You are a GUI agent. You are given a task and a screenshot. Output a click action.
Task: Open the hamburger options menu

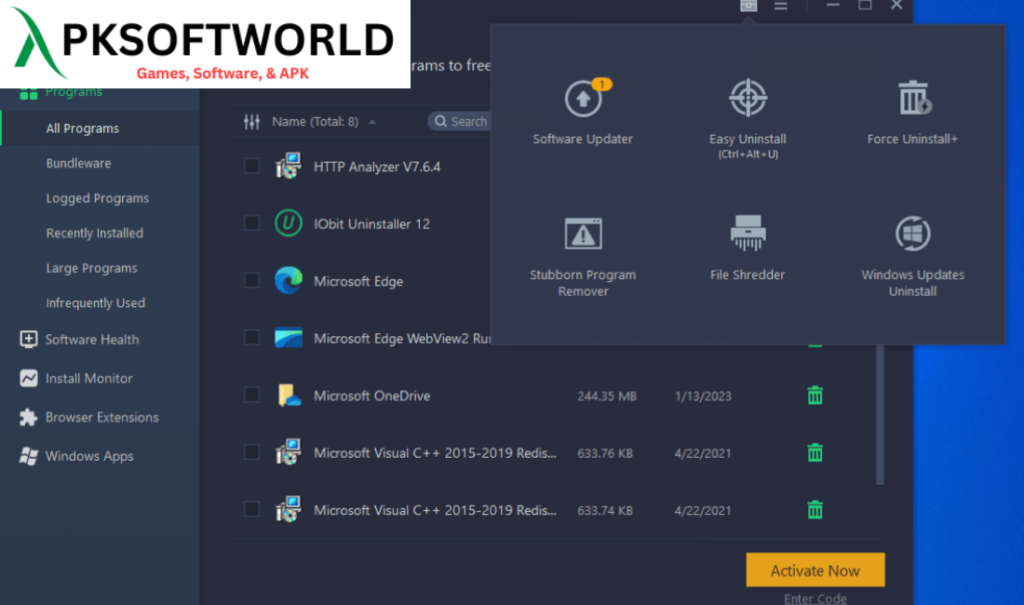click(780, 6)
